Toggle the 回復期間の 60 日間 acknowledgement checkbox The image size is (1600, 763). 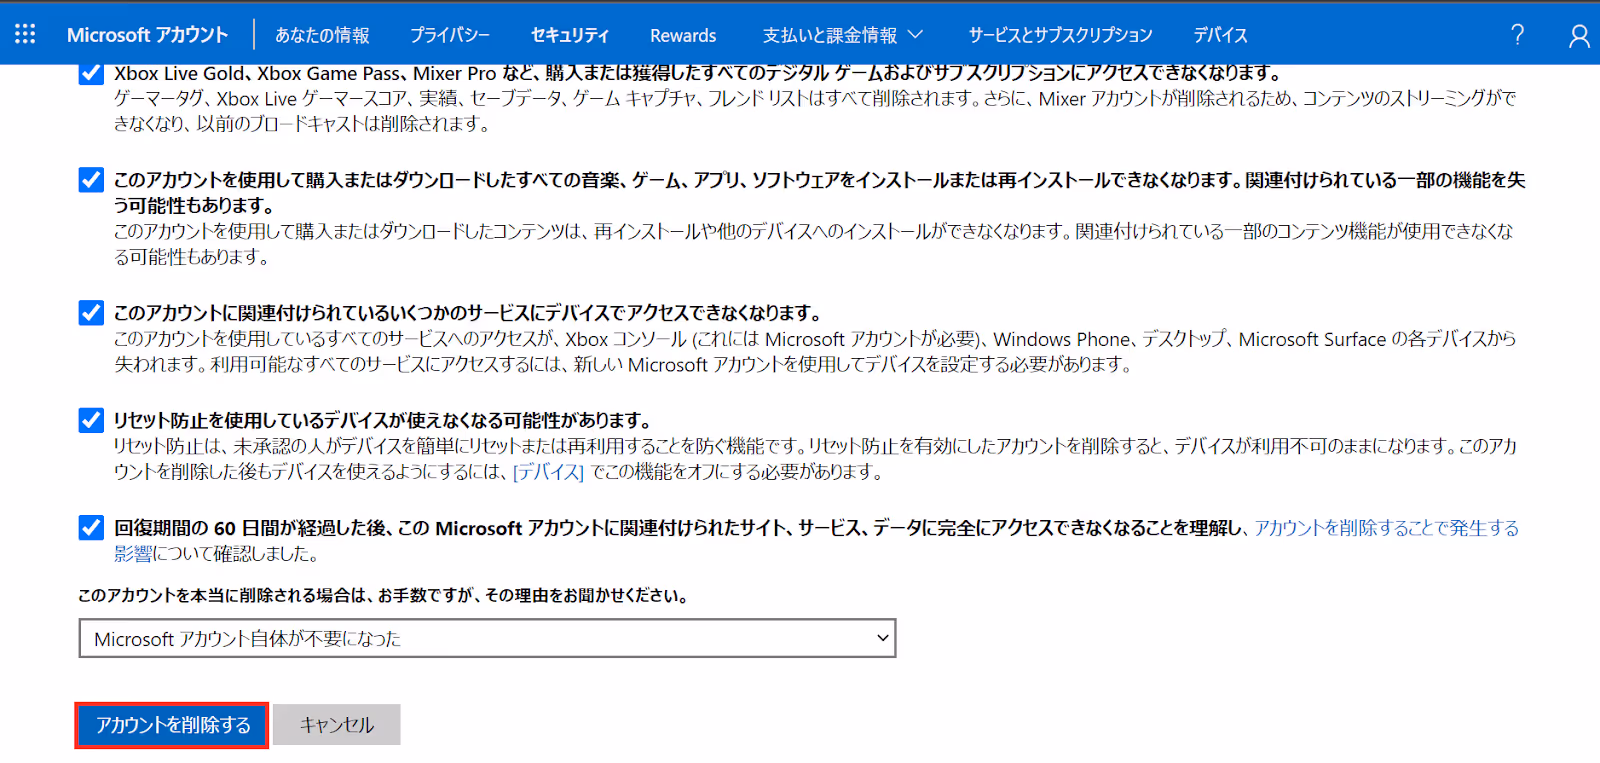[91, 528]
